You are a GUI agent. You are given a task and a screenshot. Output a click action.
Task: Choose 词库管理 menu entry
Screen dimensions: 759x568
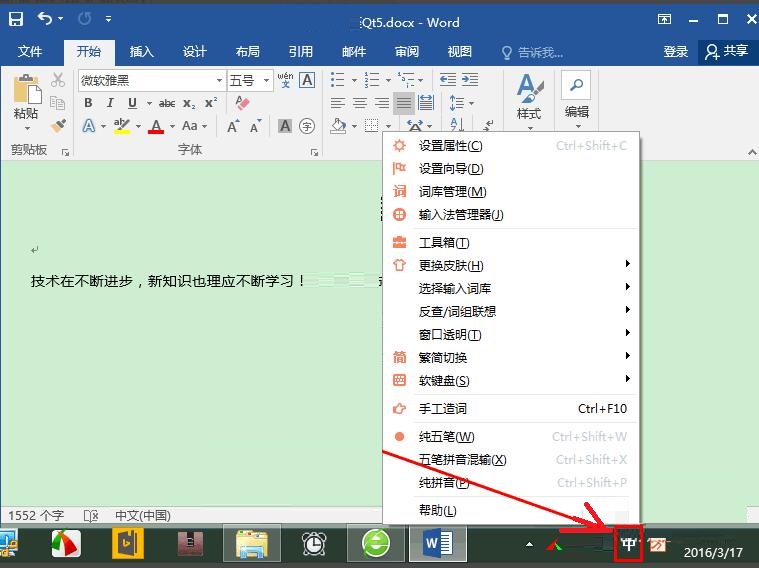(x=511, y=192)
